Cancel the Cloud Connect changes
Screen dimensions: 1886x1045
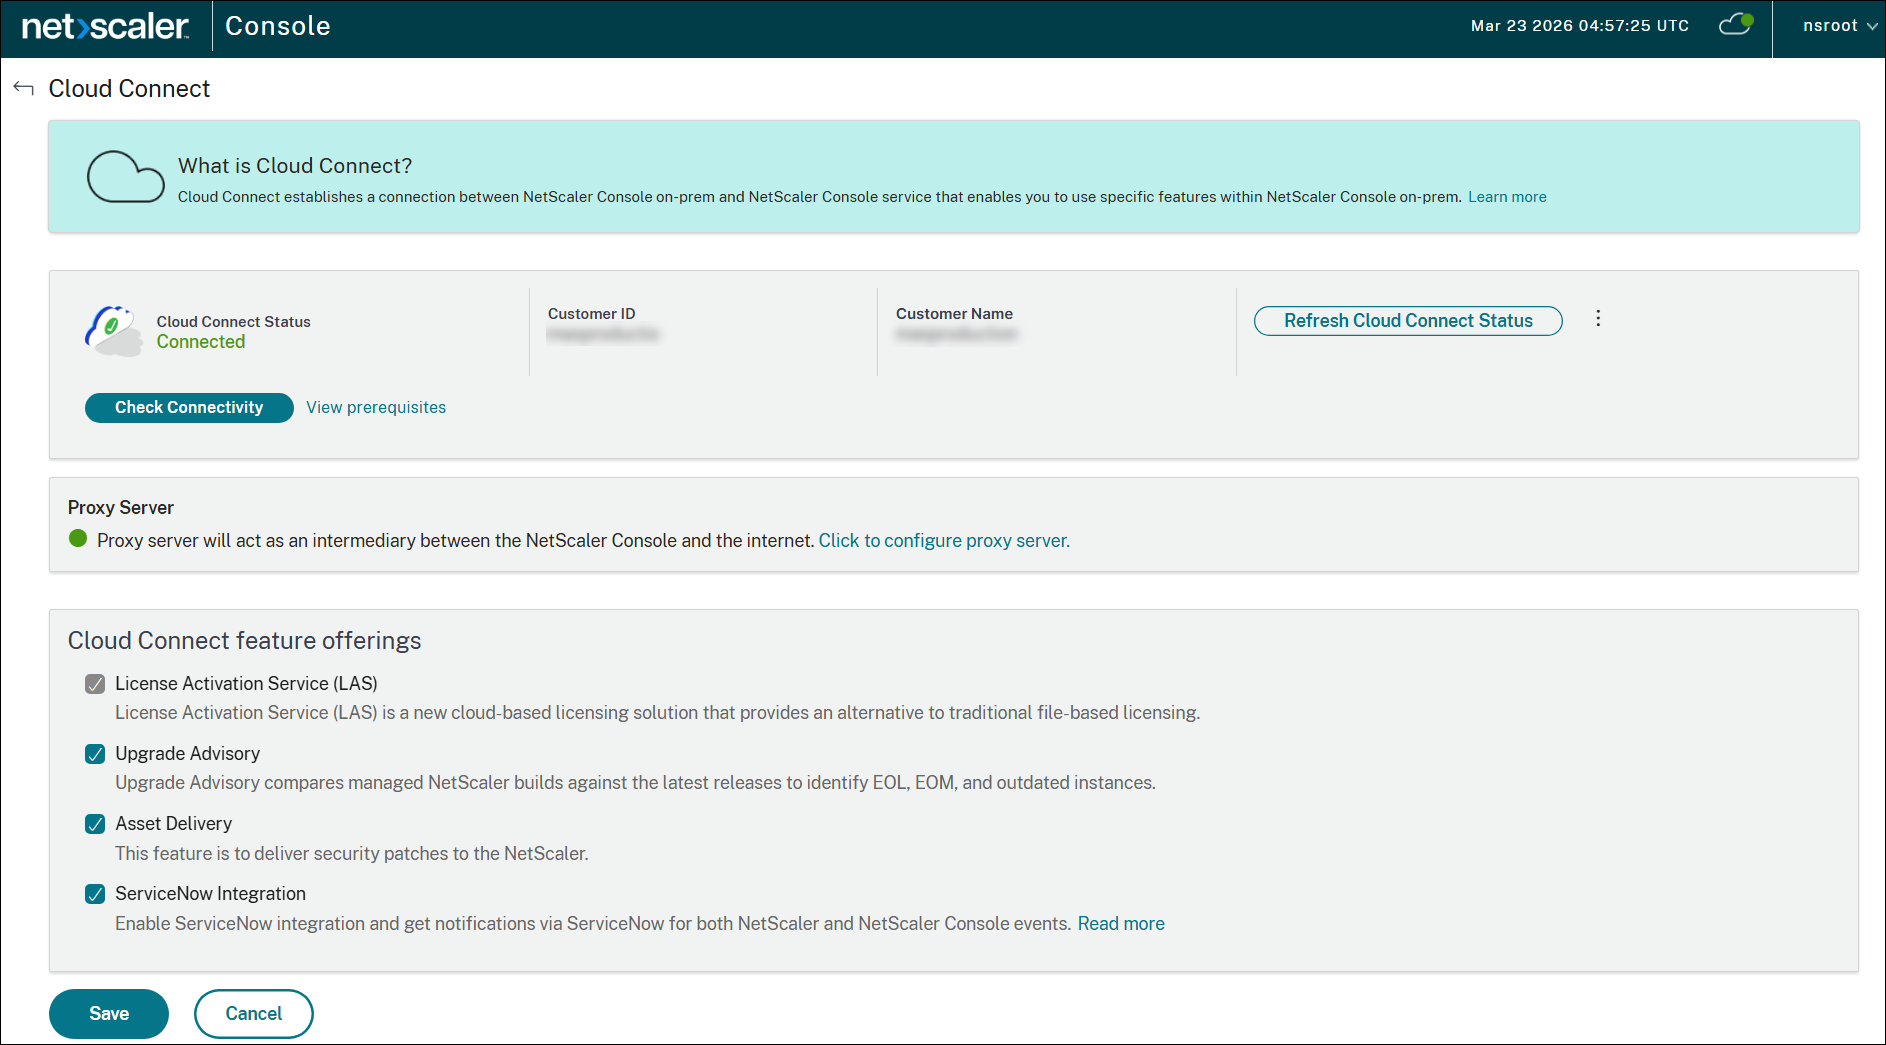coord(253,1014)
